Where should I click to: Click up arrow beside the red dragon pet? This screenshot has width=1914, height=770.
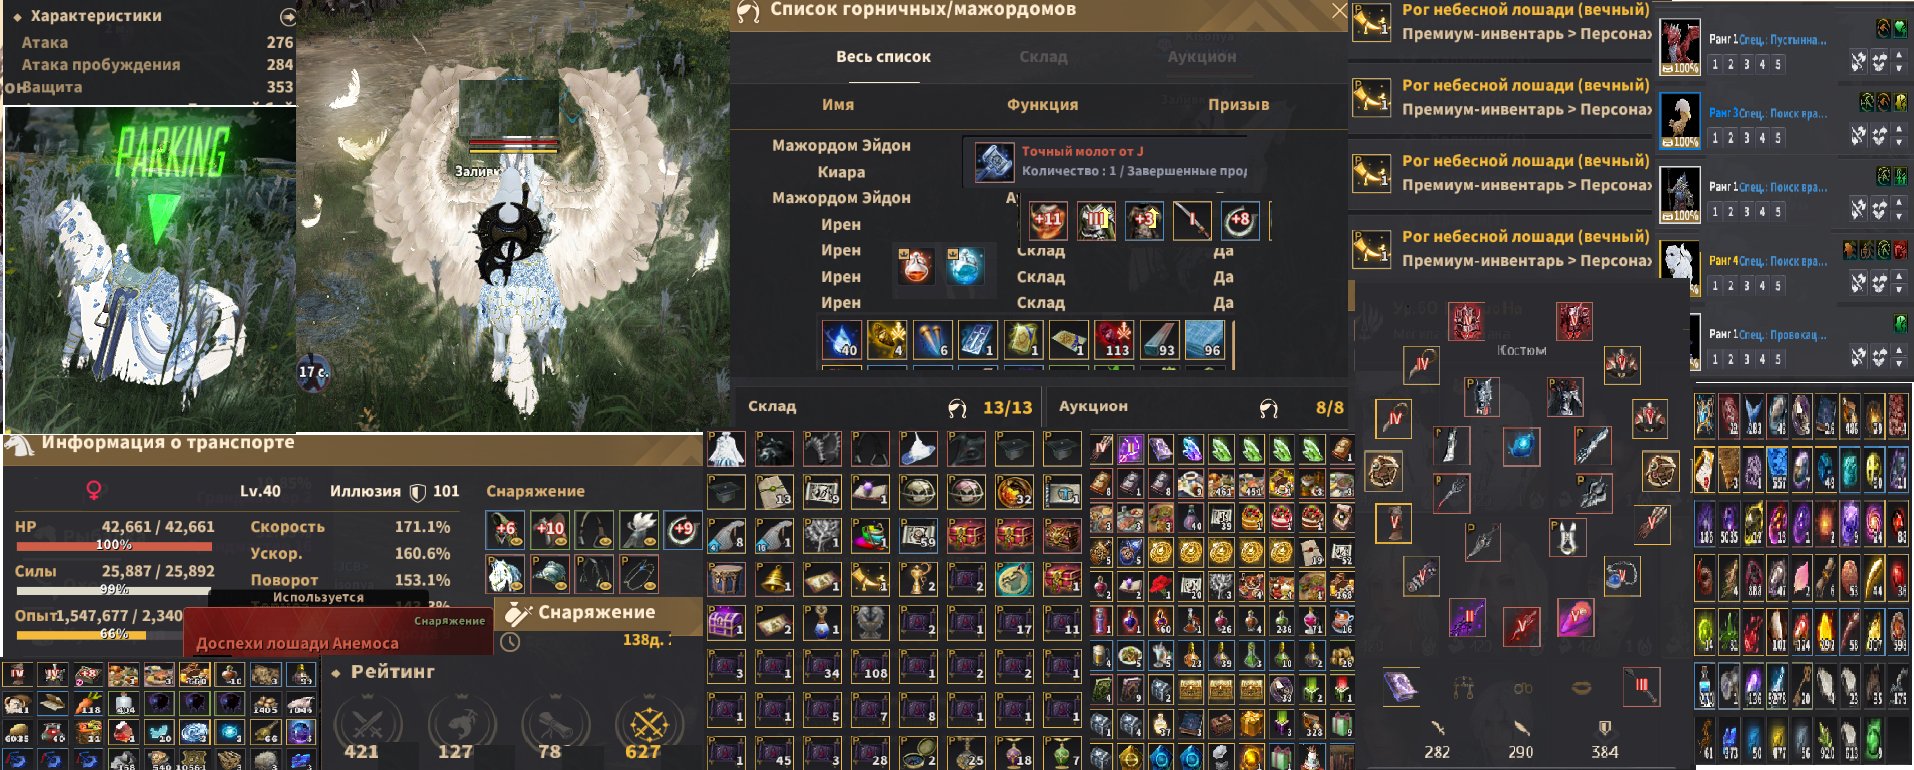(x=1900, y=57)
